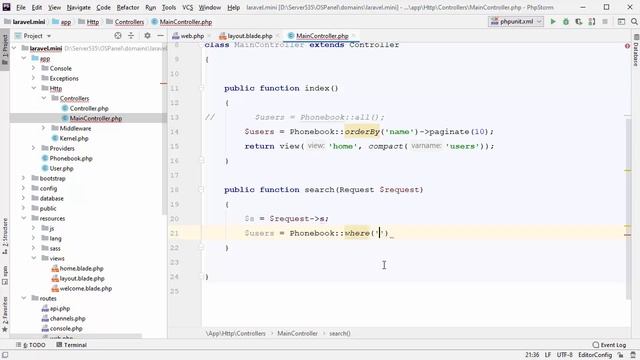Screen dimensions: 640x360
Task: Open the File menu
Action: pos(21,7)
